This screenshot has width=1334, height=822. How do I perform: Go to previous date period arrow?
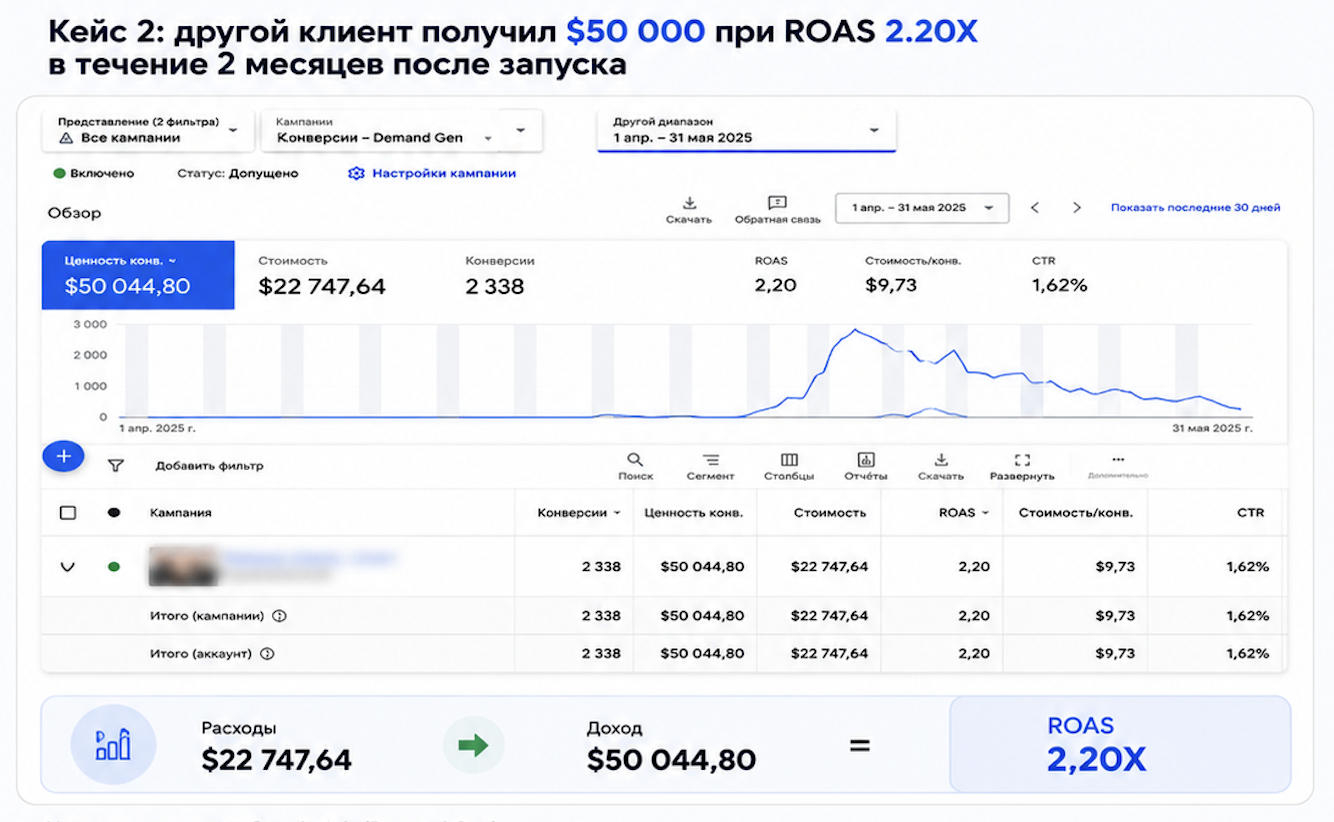point(1035,208)
